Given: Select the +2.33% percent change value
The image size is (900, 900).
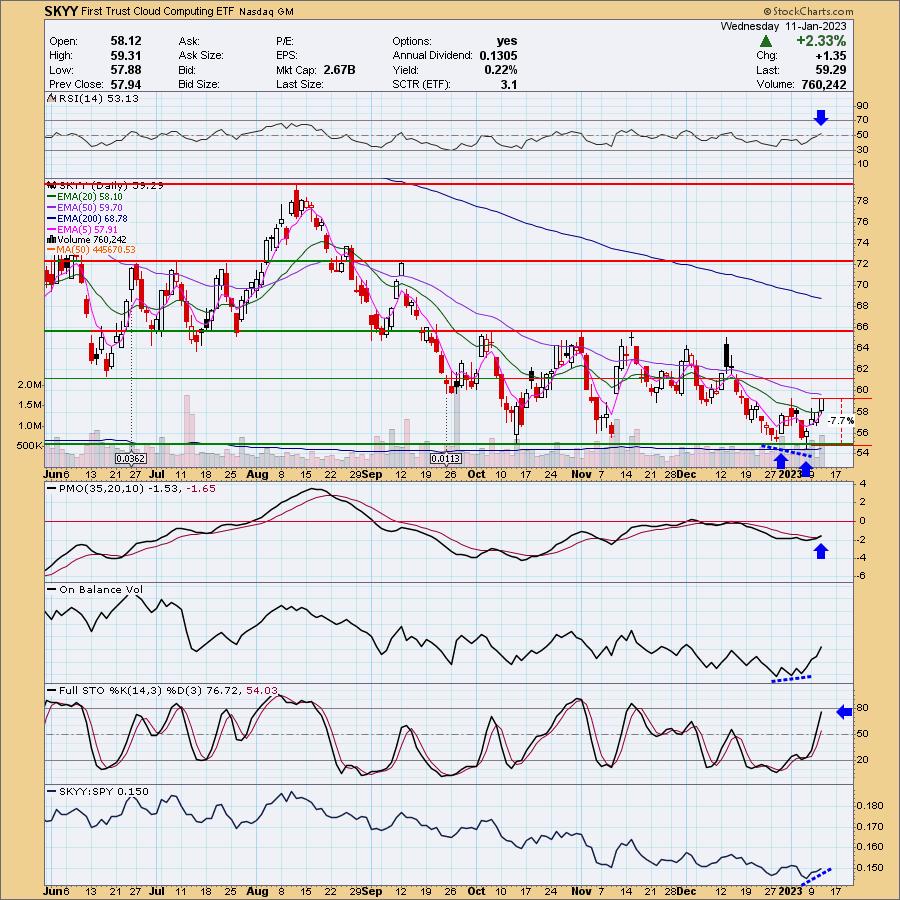Looking at the screenshot, I should pos(821,41).
